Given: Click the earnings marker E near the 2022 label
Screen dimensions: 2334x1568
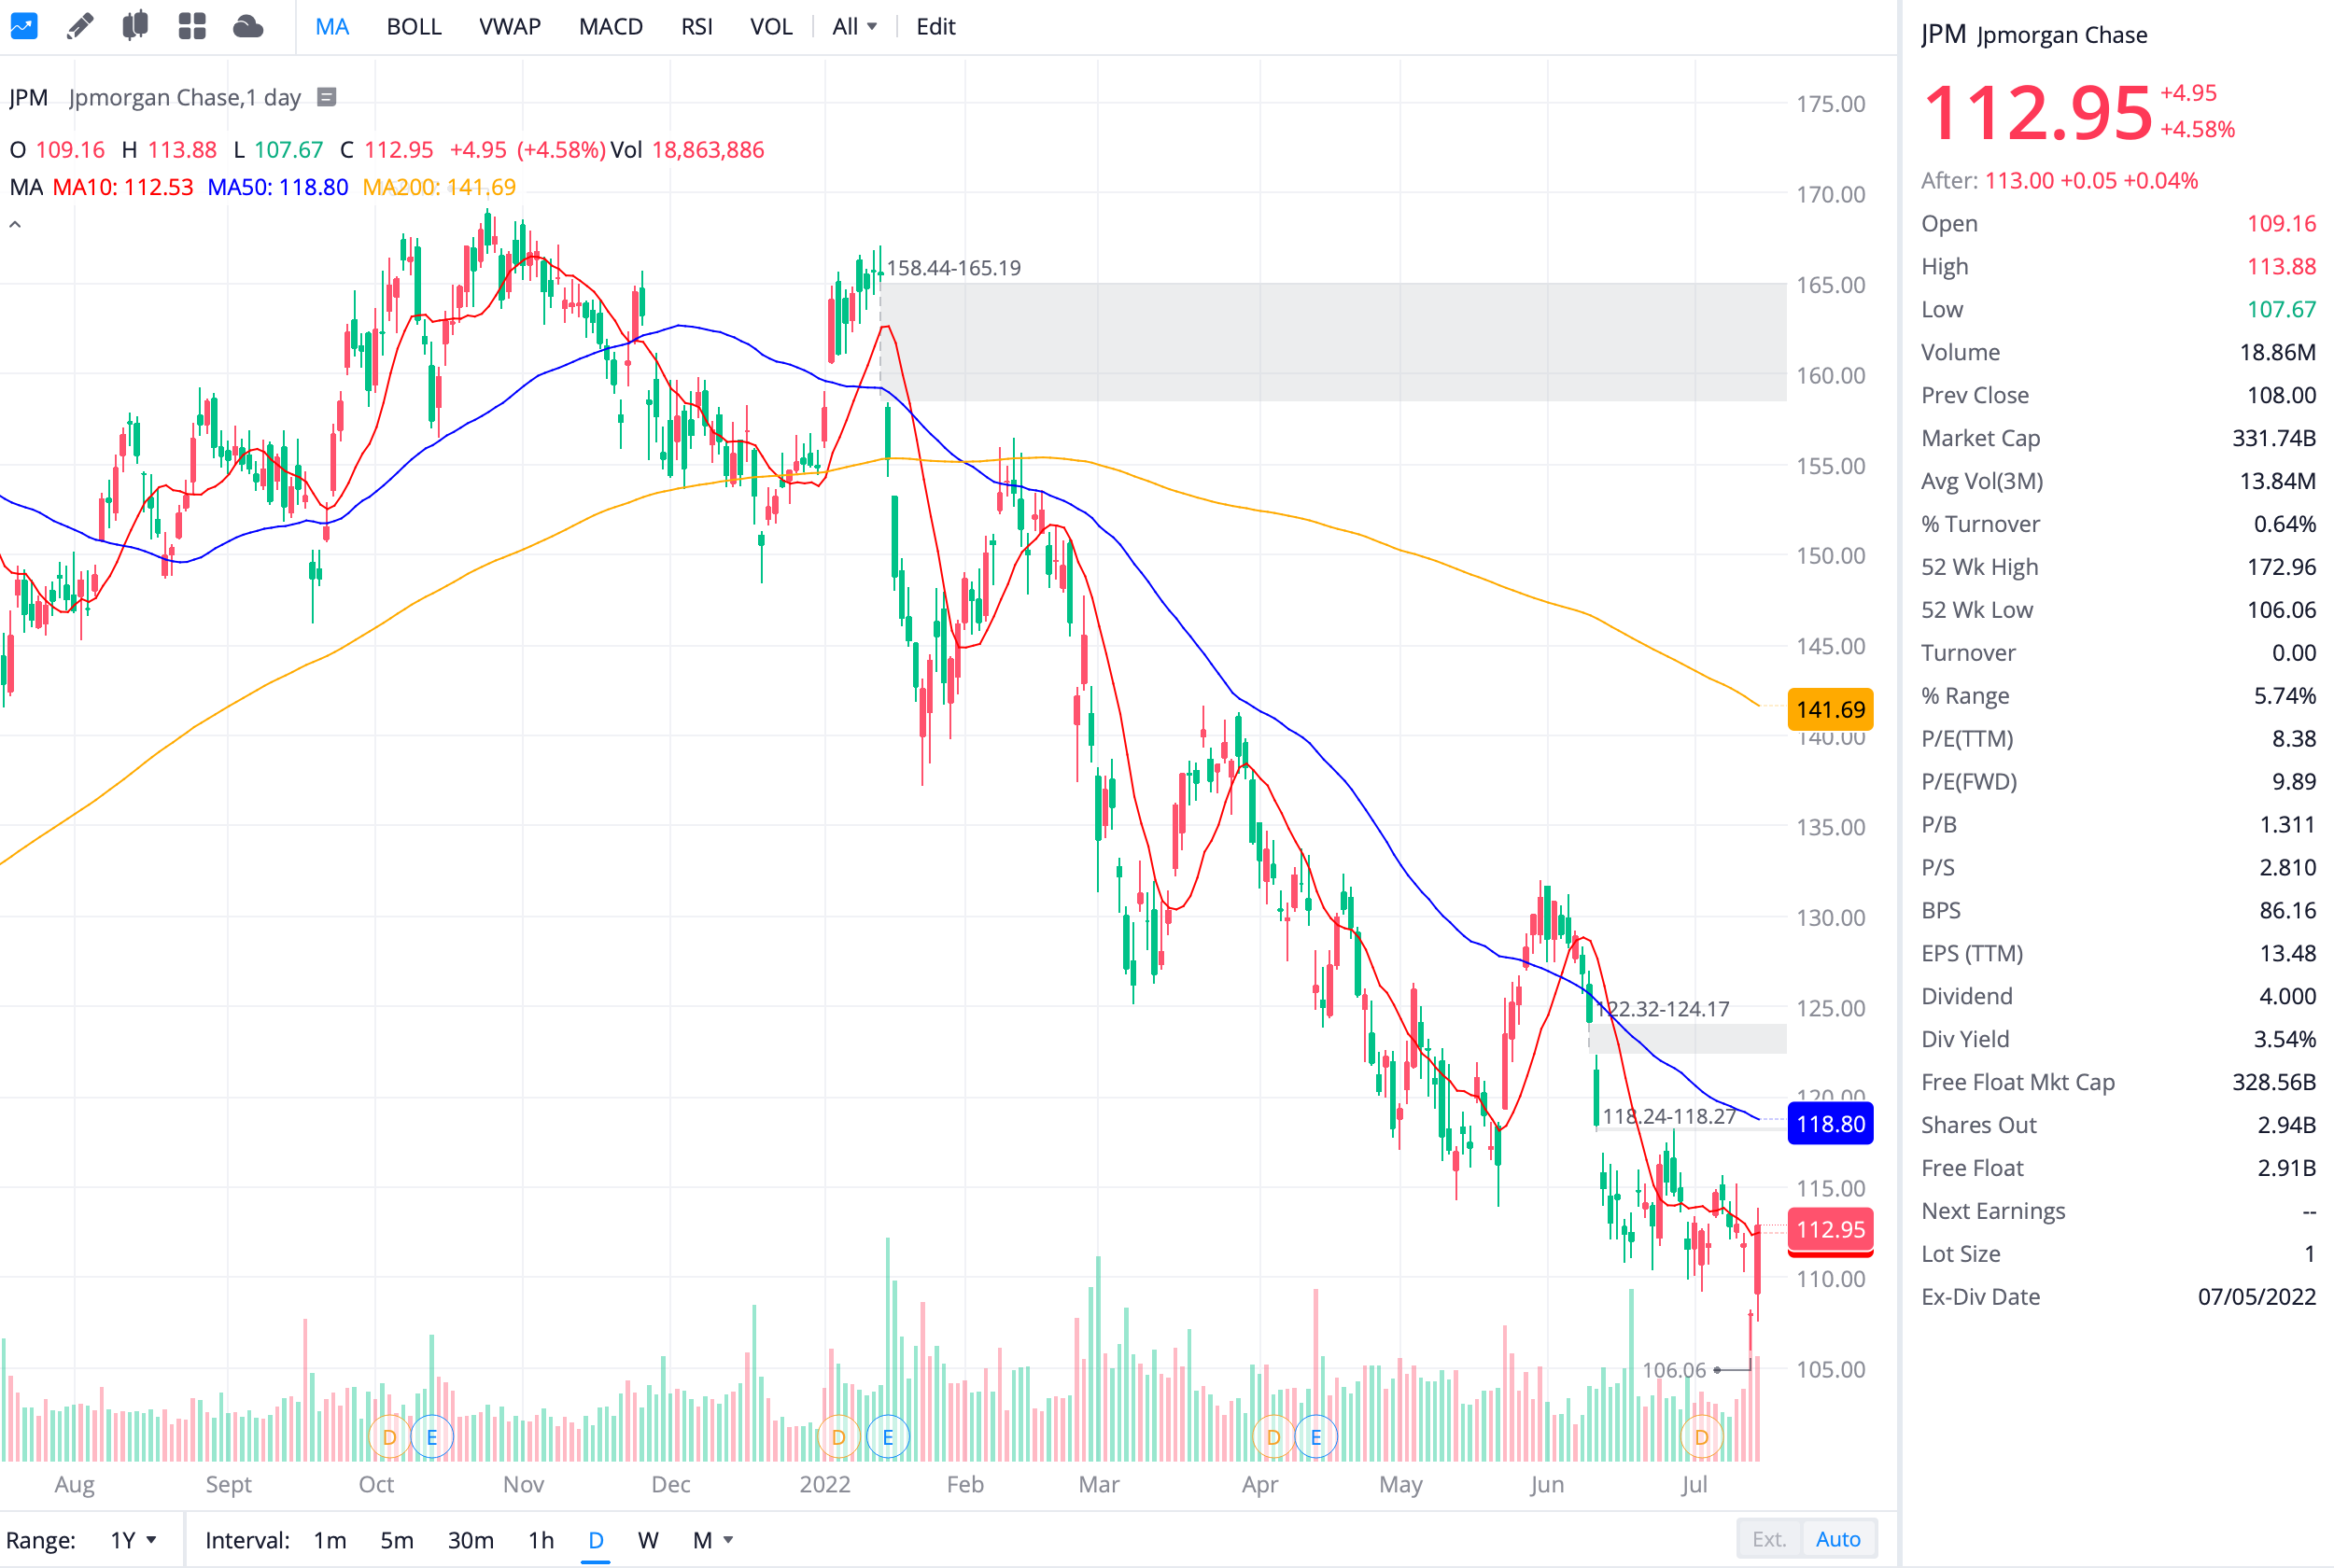Looking at the screenshot, I should click(888, 1437).
